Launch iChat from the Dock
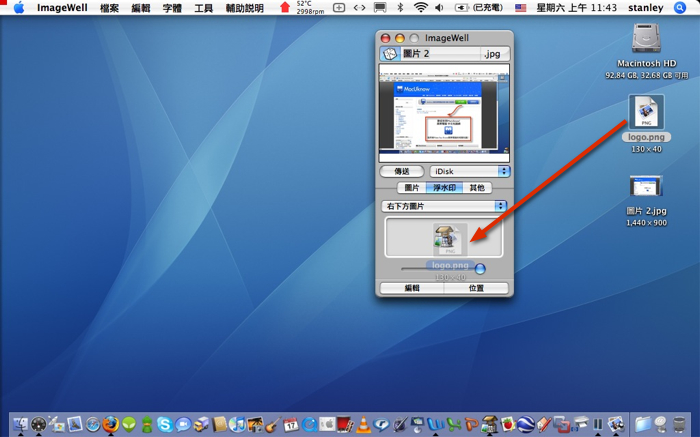Image resolution: width=700 pixels, height=437 pixels. pos(183,424)
